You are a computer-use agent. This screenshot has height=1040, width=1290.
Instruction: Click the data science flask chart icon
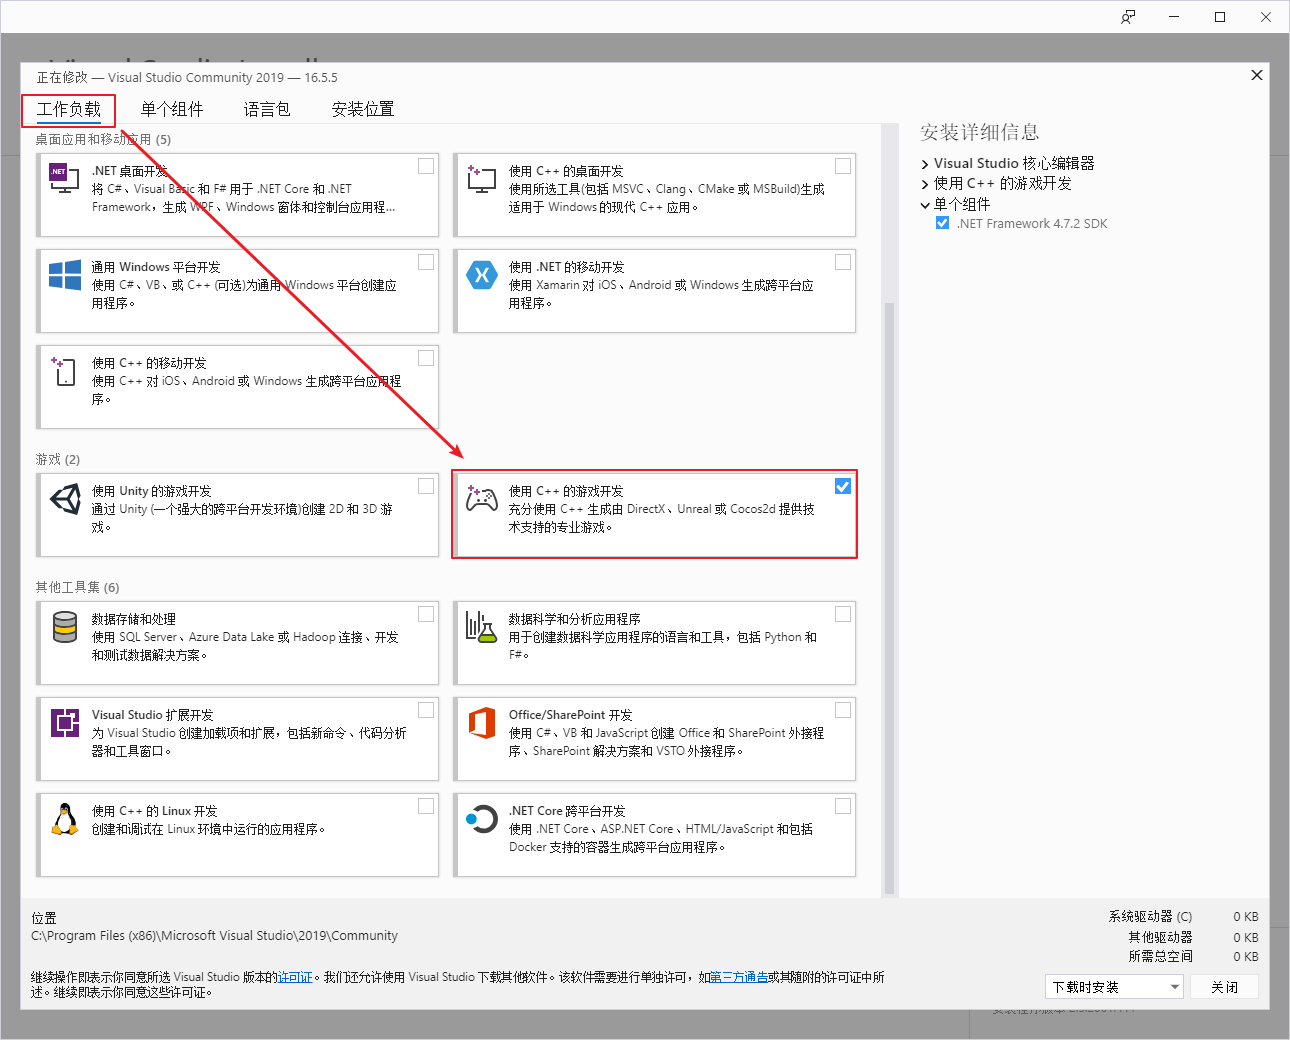(x=481, y=627)
